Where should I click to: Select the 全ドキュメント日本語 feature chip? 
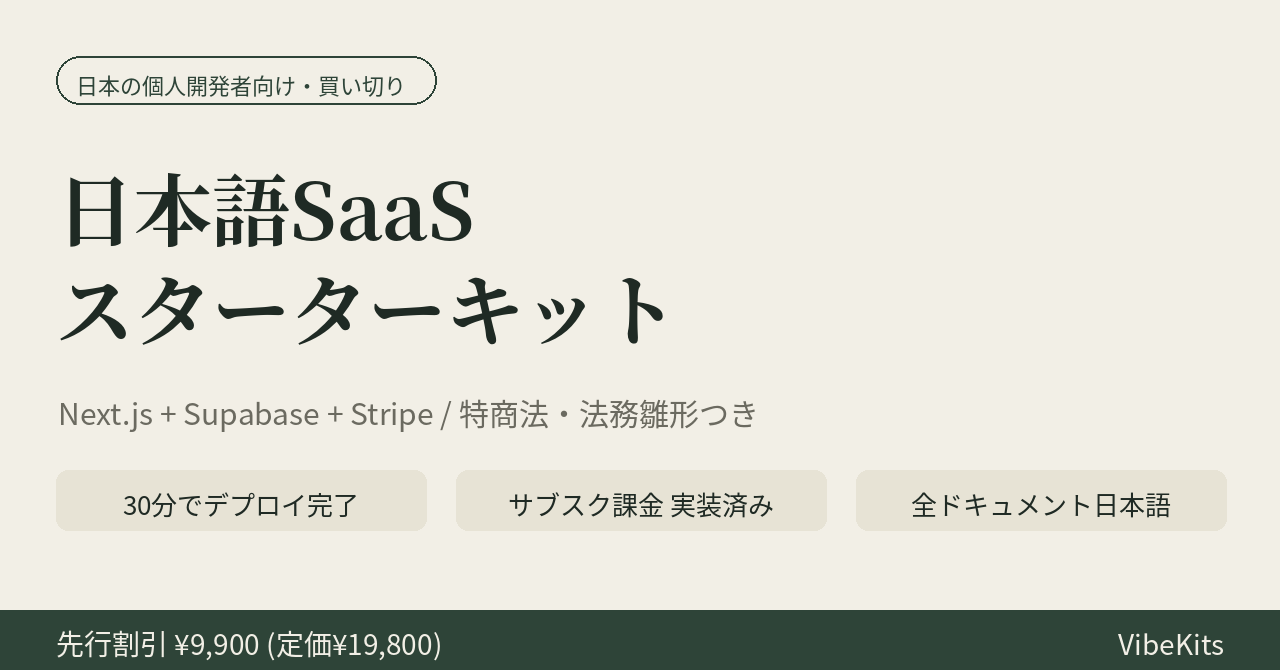click(1041, 501)
